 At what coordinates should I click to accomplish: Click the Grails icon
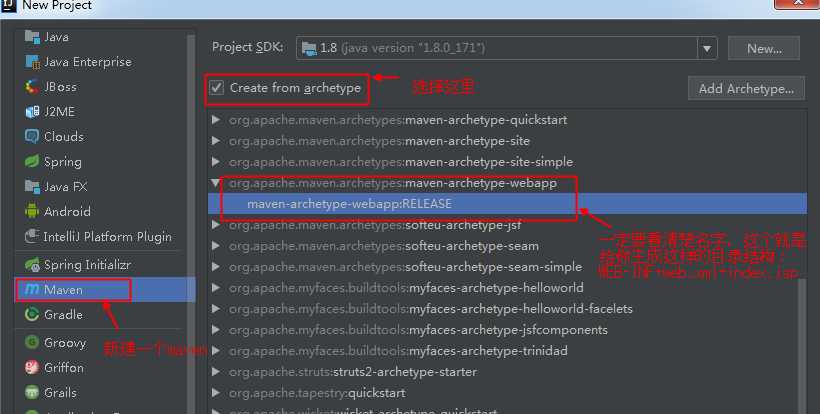coord(32,393)
